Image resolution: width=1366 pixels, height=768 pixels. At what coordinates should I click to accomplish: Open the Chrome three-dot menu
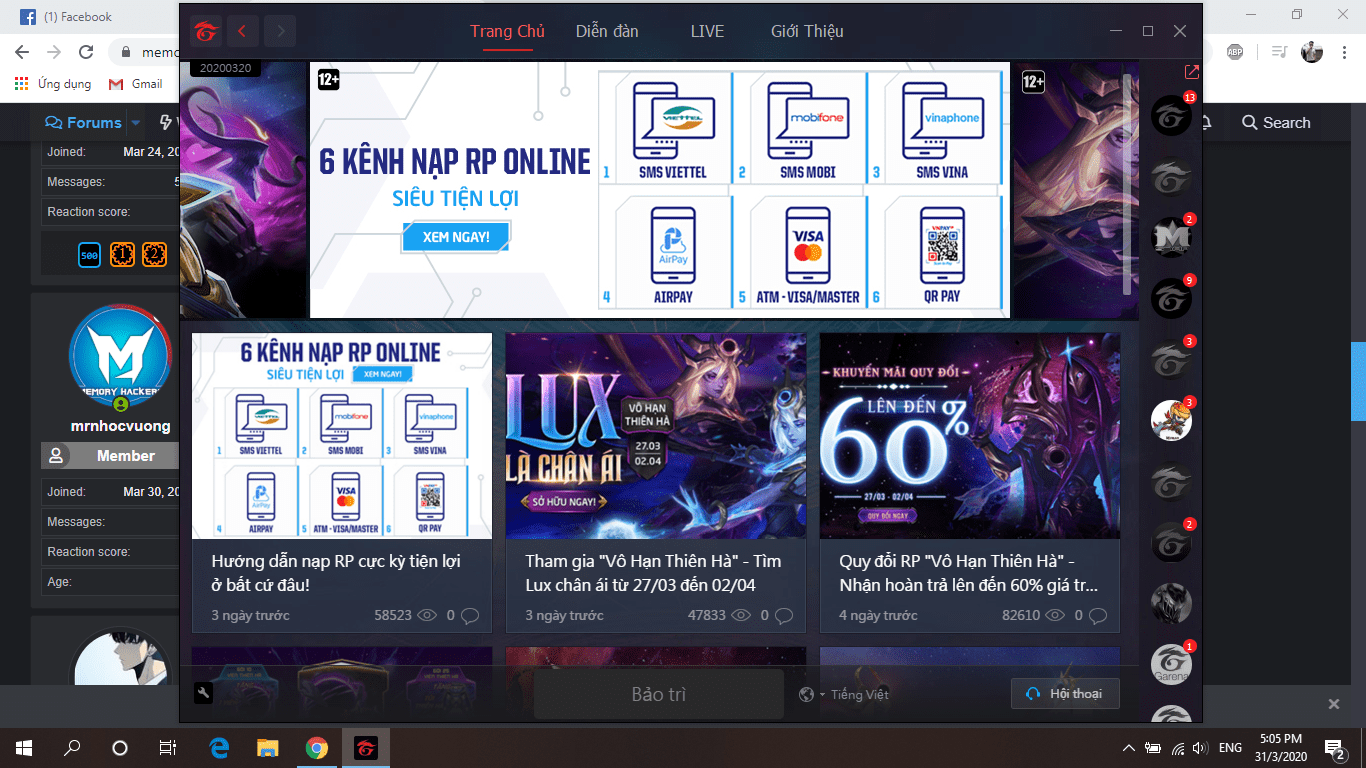point(1343,52)
